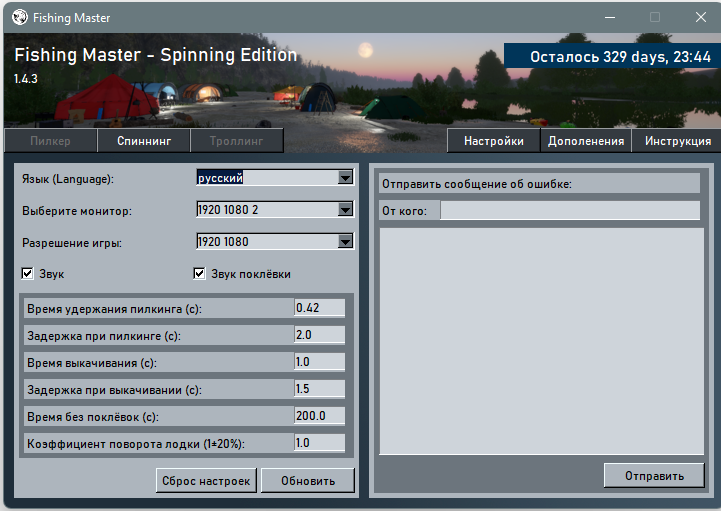Maximize the Fishing Master window

click(x=655, y=17)
